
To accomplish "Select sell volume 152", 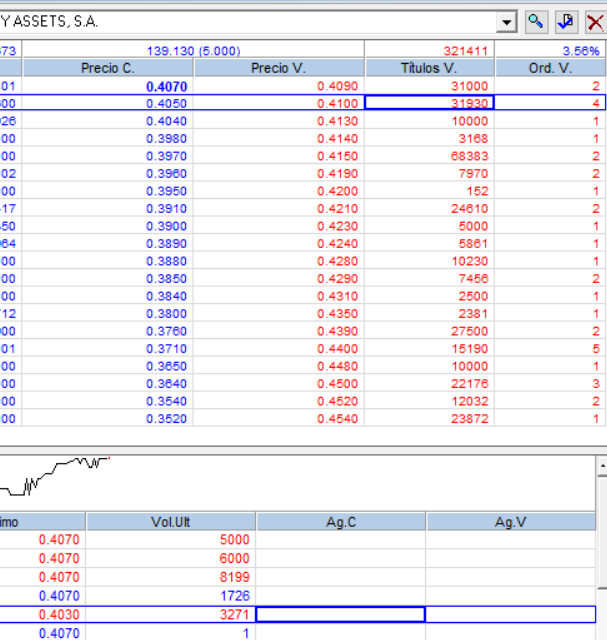I will [x=477, y=191].
